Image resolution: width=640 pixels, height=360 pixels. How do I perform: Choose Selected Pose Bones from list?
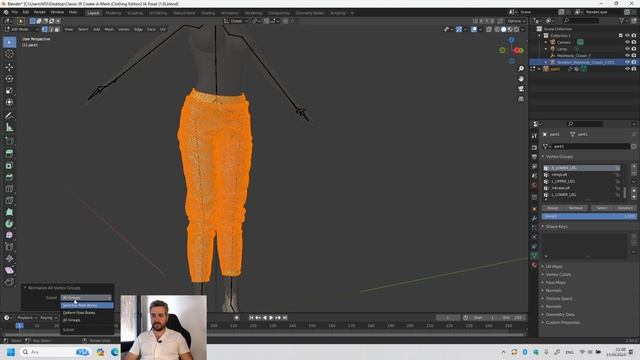87,305
